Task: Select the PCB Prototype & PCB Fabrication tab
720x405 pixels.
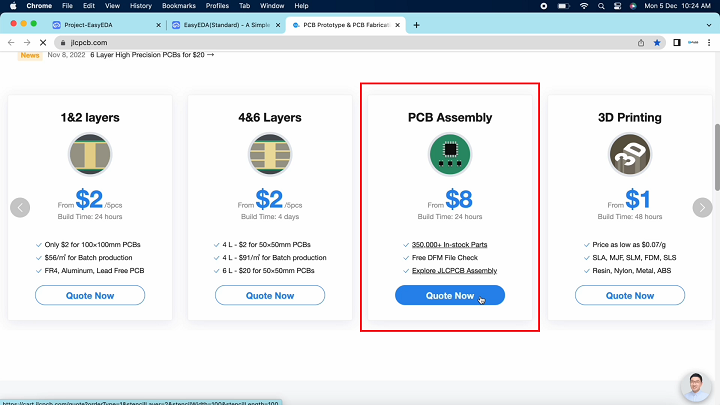Action: tap(345, 25)
